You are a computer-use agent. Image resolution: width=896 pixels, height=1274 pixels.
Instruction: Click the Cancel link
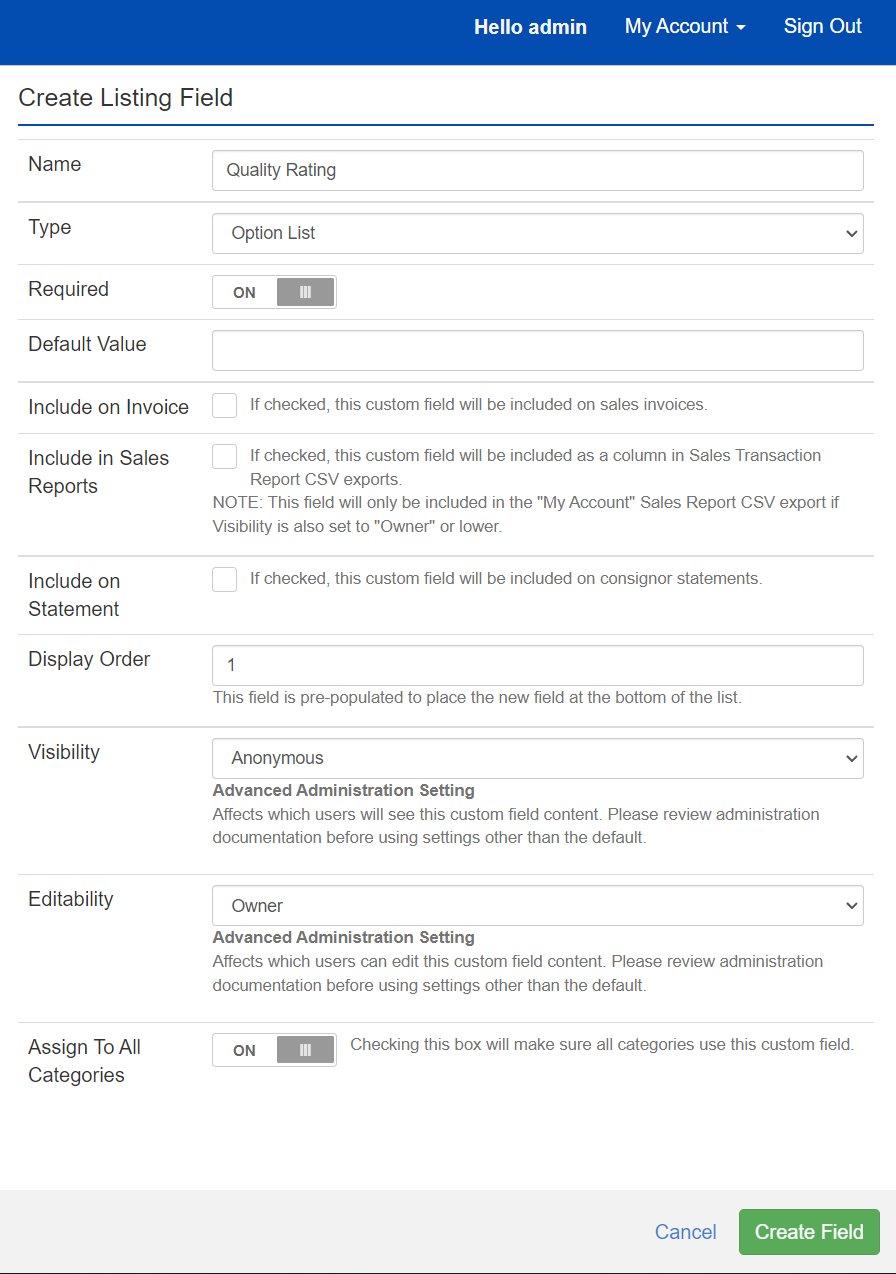685,1231
